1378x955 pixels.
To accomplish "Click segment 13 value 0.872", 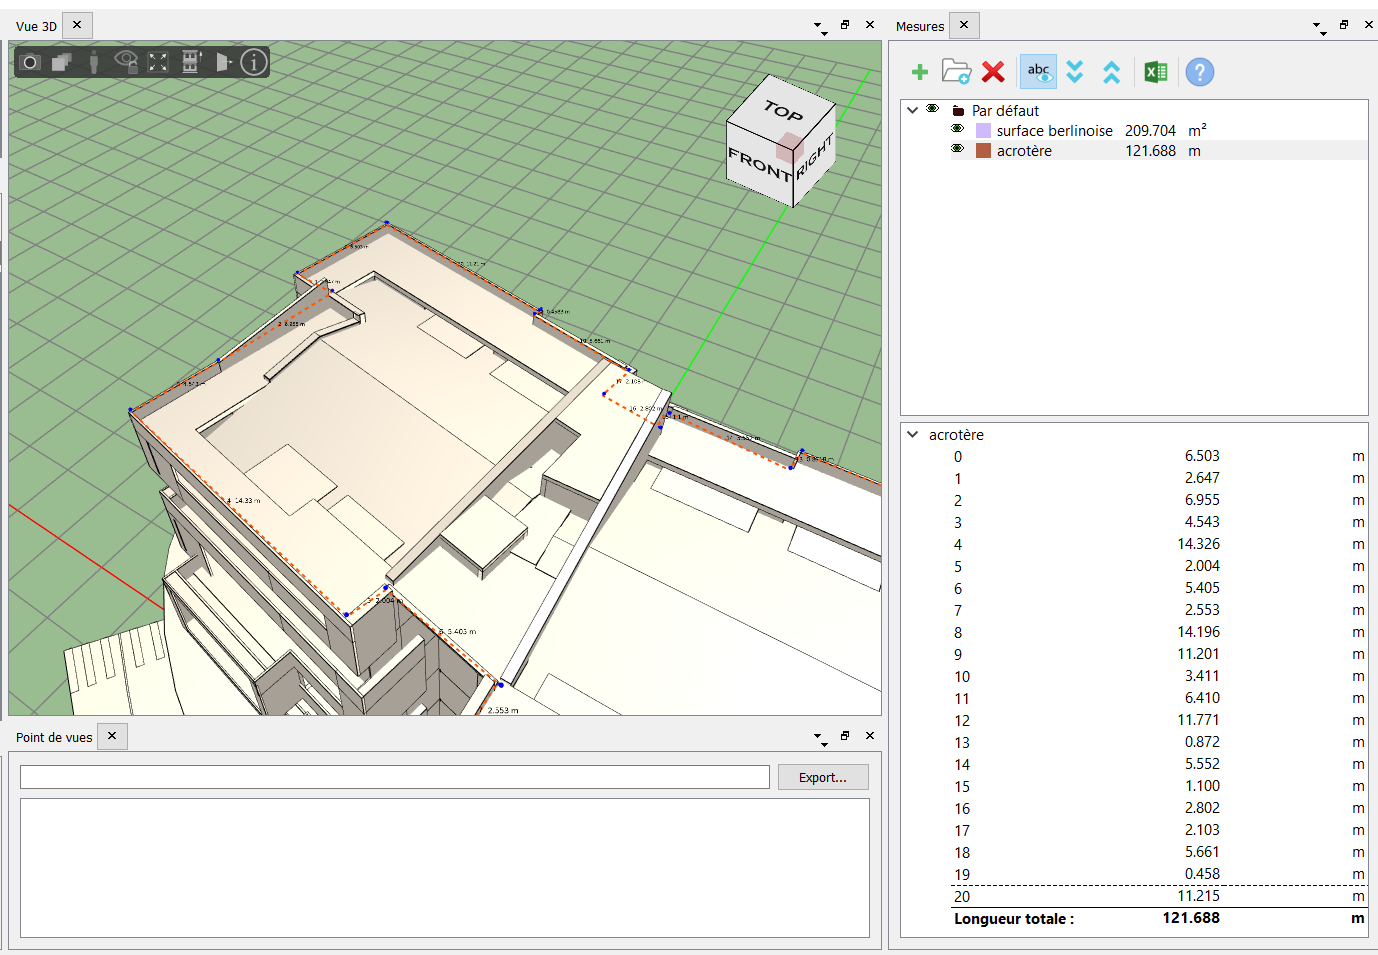I will [1202, 742].
